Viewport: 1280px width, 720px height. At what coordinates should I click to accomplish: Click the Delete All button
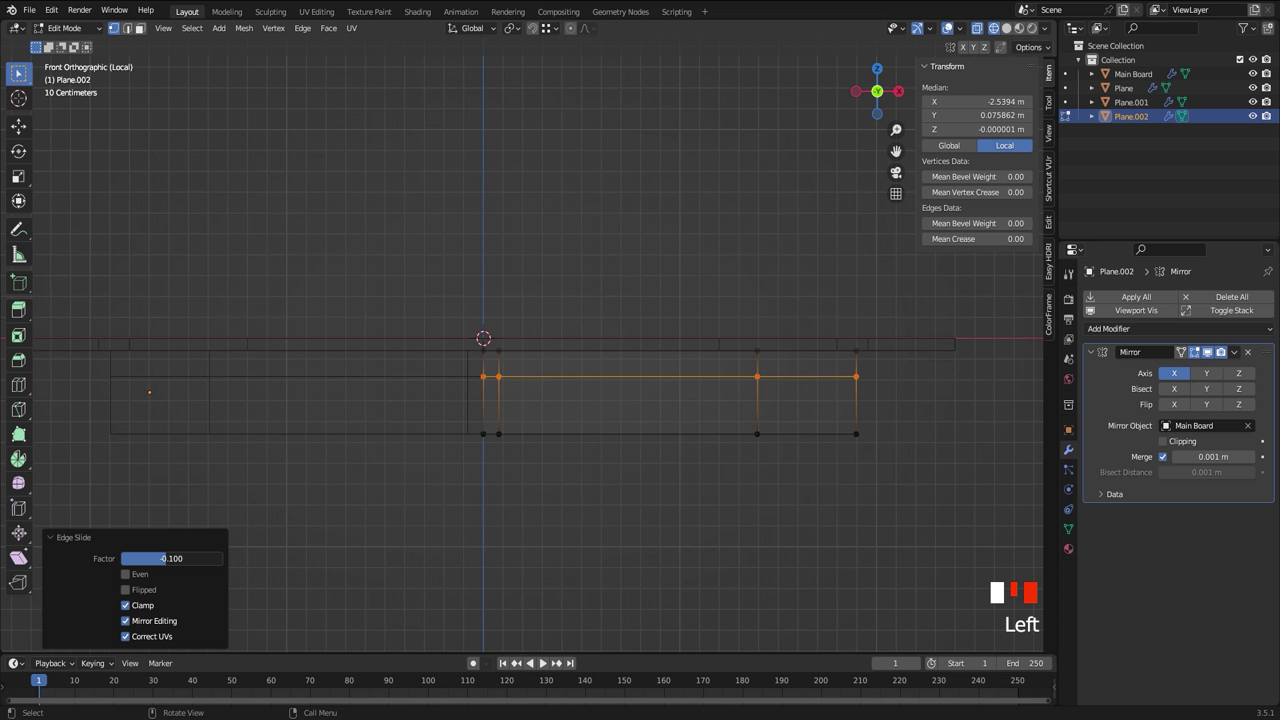(1224, 297)
